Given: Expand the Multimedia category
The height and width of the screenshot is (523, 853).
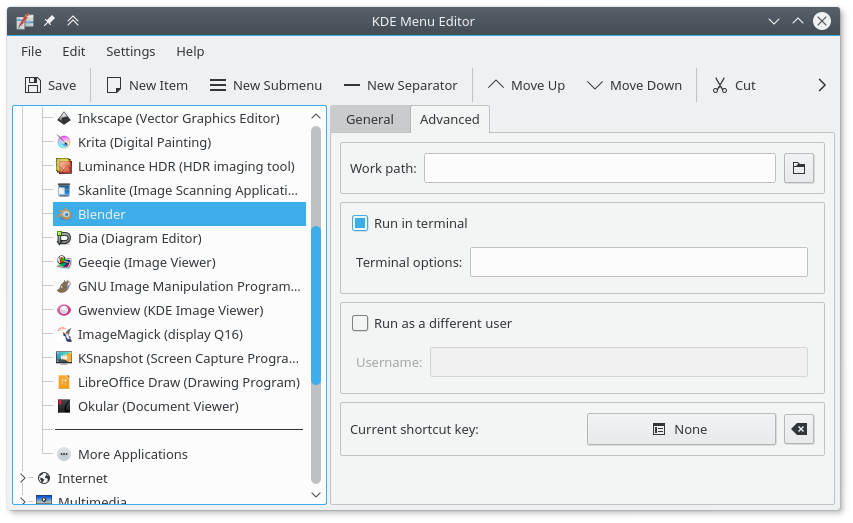Looking at the screenshot, I should pyautogui.click(x=23, y=500).
